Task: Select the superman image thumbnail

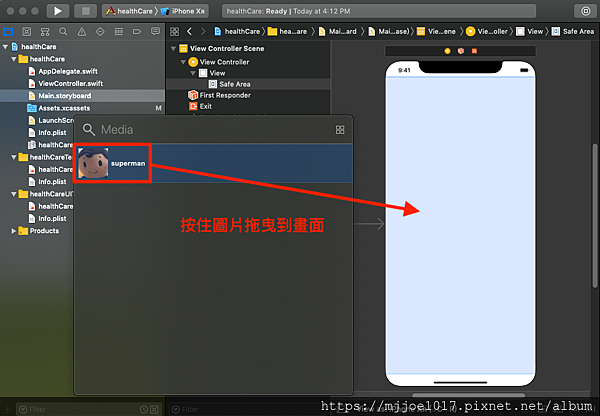Action: pyautogui.click(x=93, y=163)
